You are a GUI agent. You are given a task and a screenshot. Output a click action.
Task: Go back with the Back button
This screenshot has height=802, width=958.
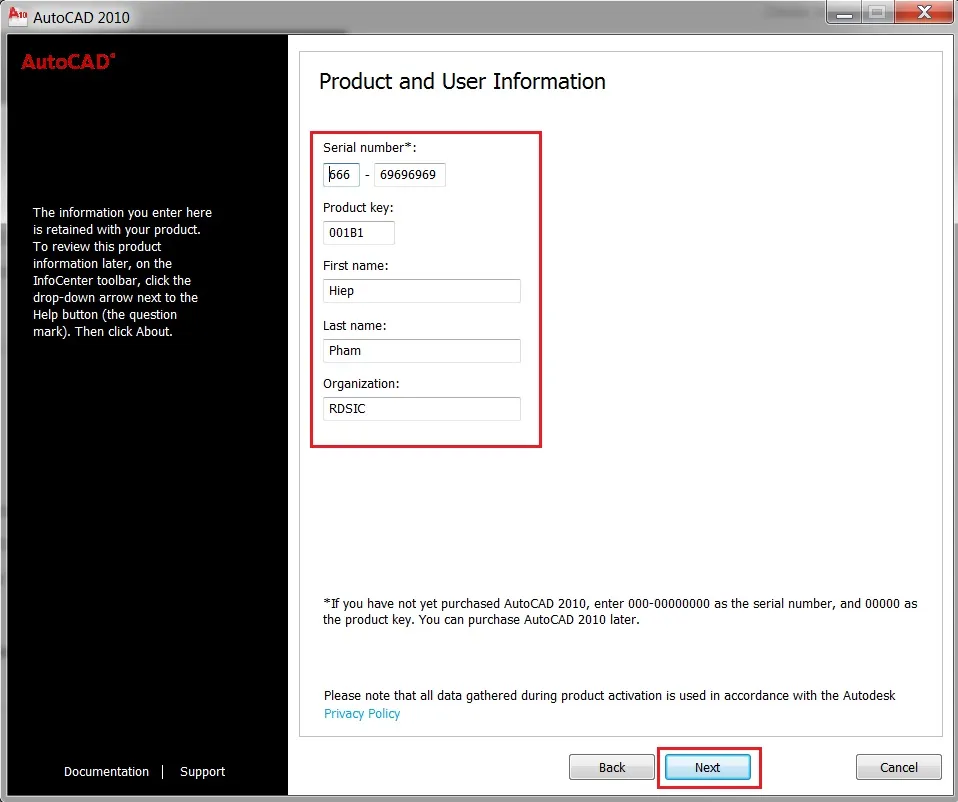coord(612,767)
